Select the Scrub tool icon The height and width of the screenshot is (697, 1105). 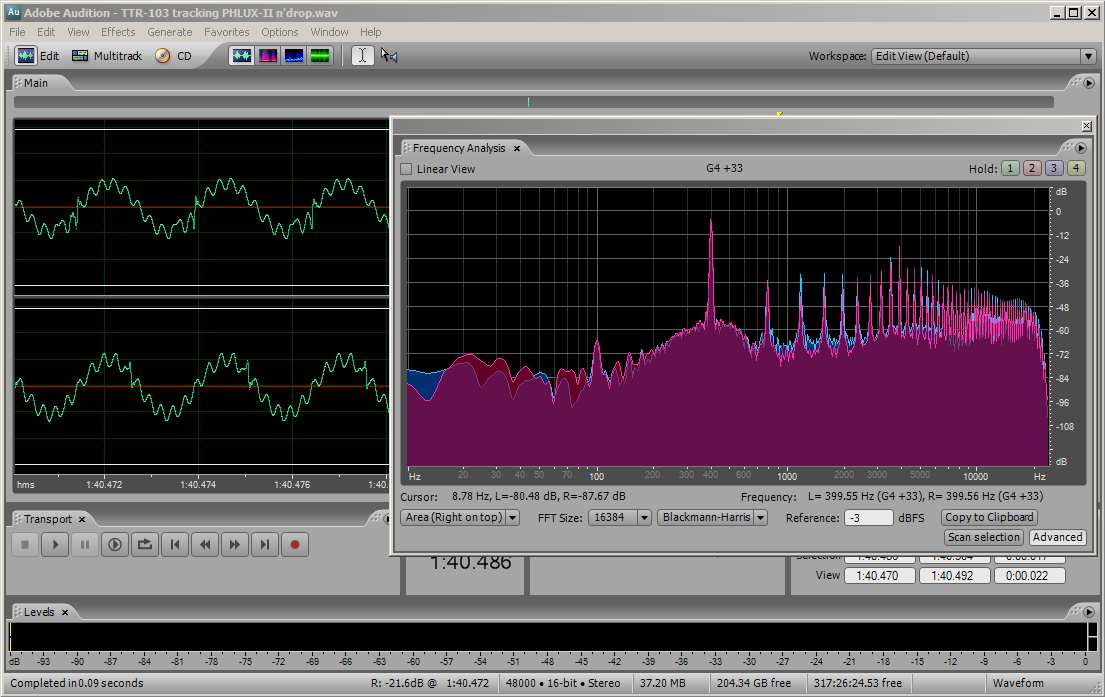(389, 56)
